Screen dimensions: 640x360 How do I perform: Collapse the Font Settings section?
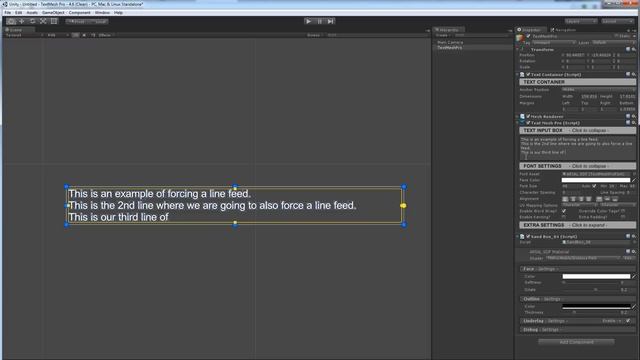click(578, 166)
